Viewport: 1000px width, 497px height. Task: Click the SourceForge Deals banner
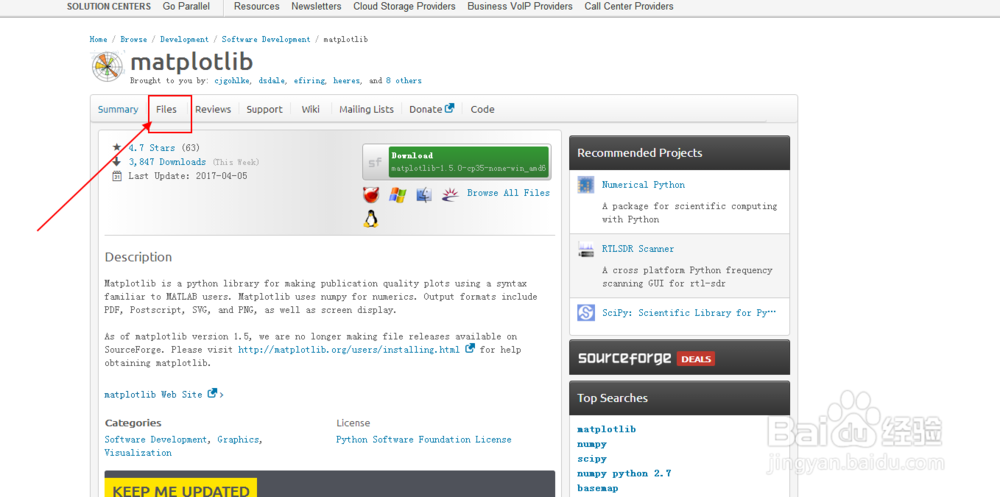pos(679,357)
